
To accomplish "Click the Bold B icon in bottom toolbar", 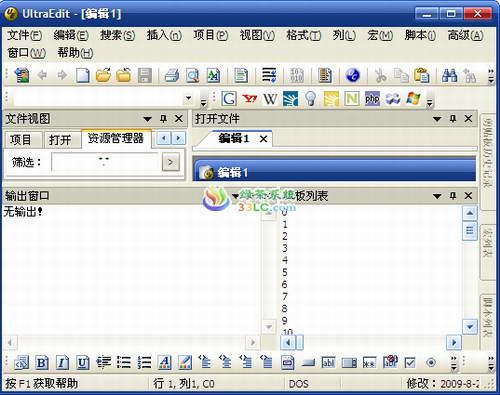I will coord(42,362).
